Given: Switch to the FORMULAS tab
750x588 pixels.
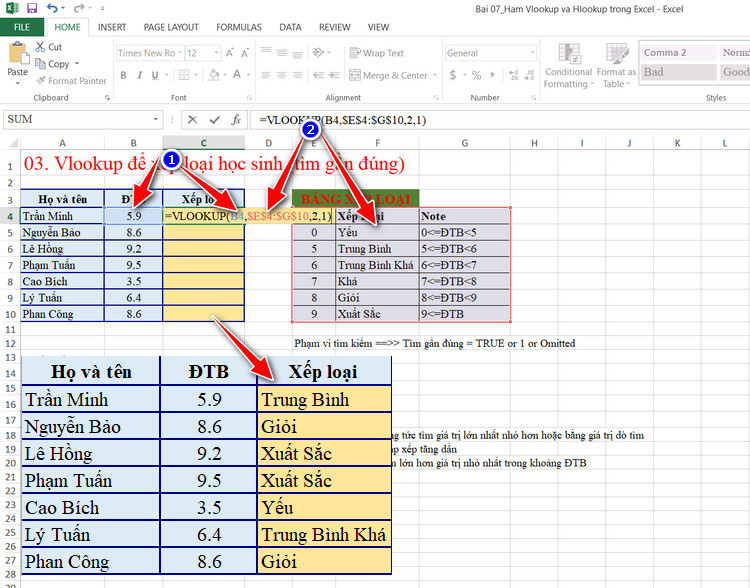Looking at the screenshot, I should (239, 27).
